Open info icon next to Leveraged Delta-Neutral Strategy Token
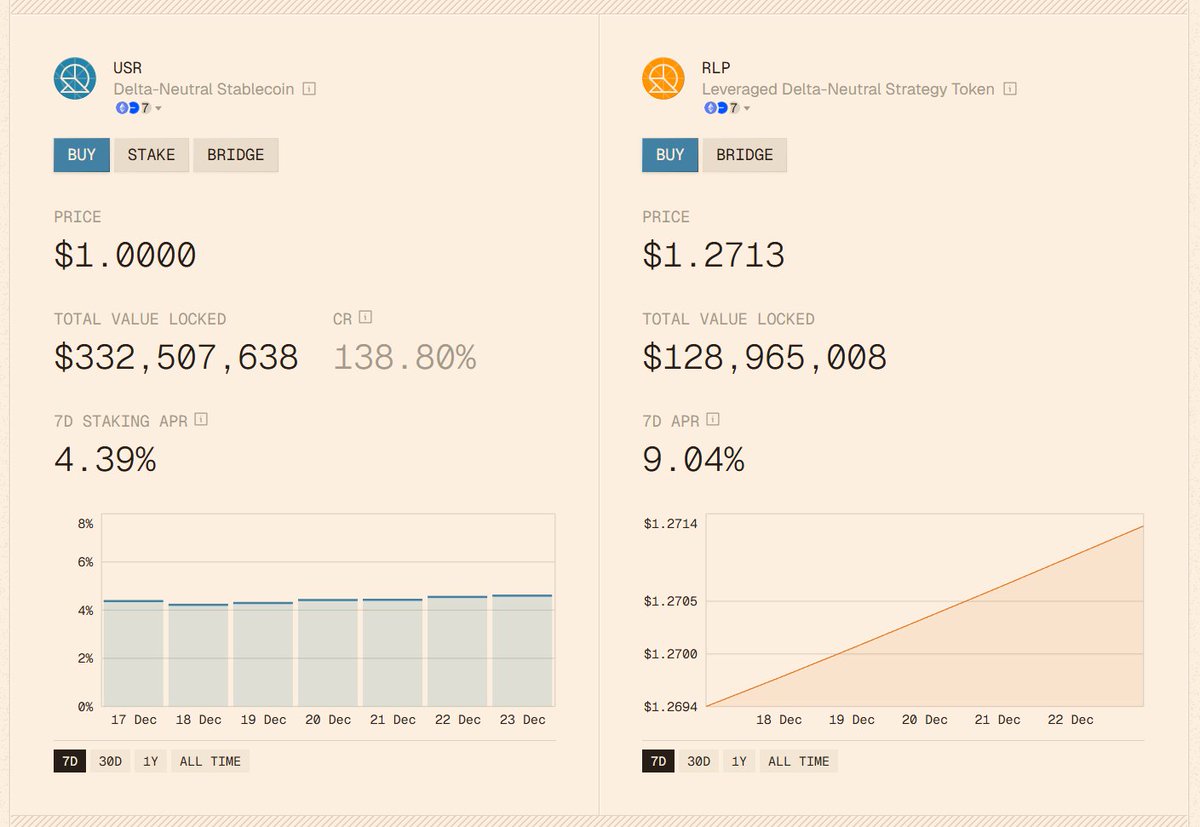 pyautogui.click(x=1010, y=89)
